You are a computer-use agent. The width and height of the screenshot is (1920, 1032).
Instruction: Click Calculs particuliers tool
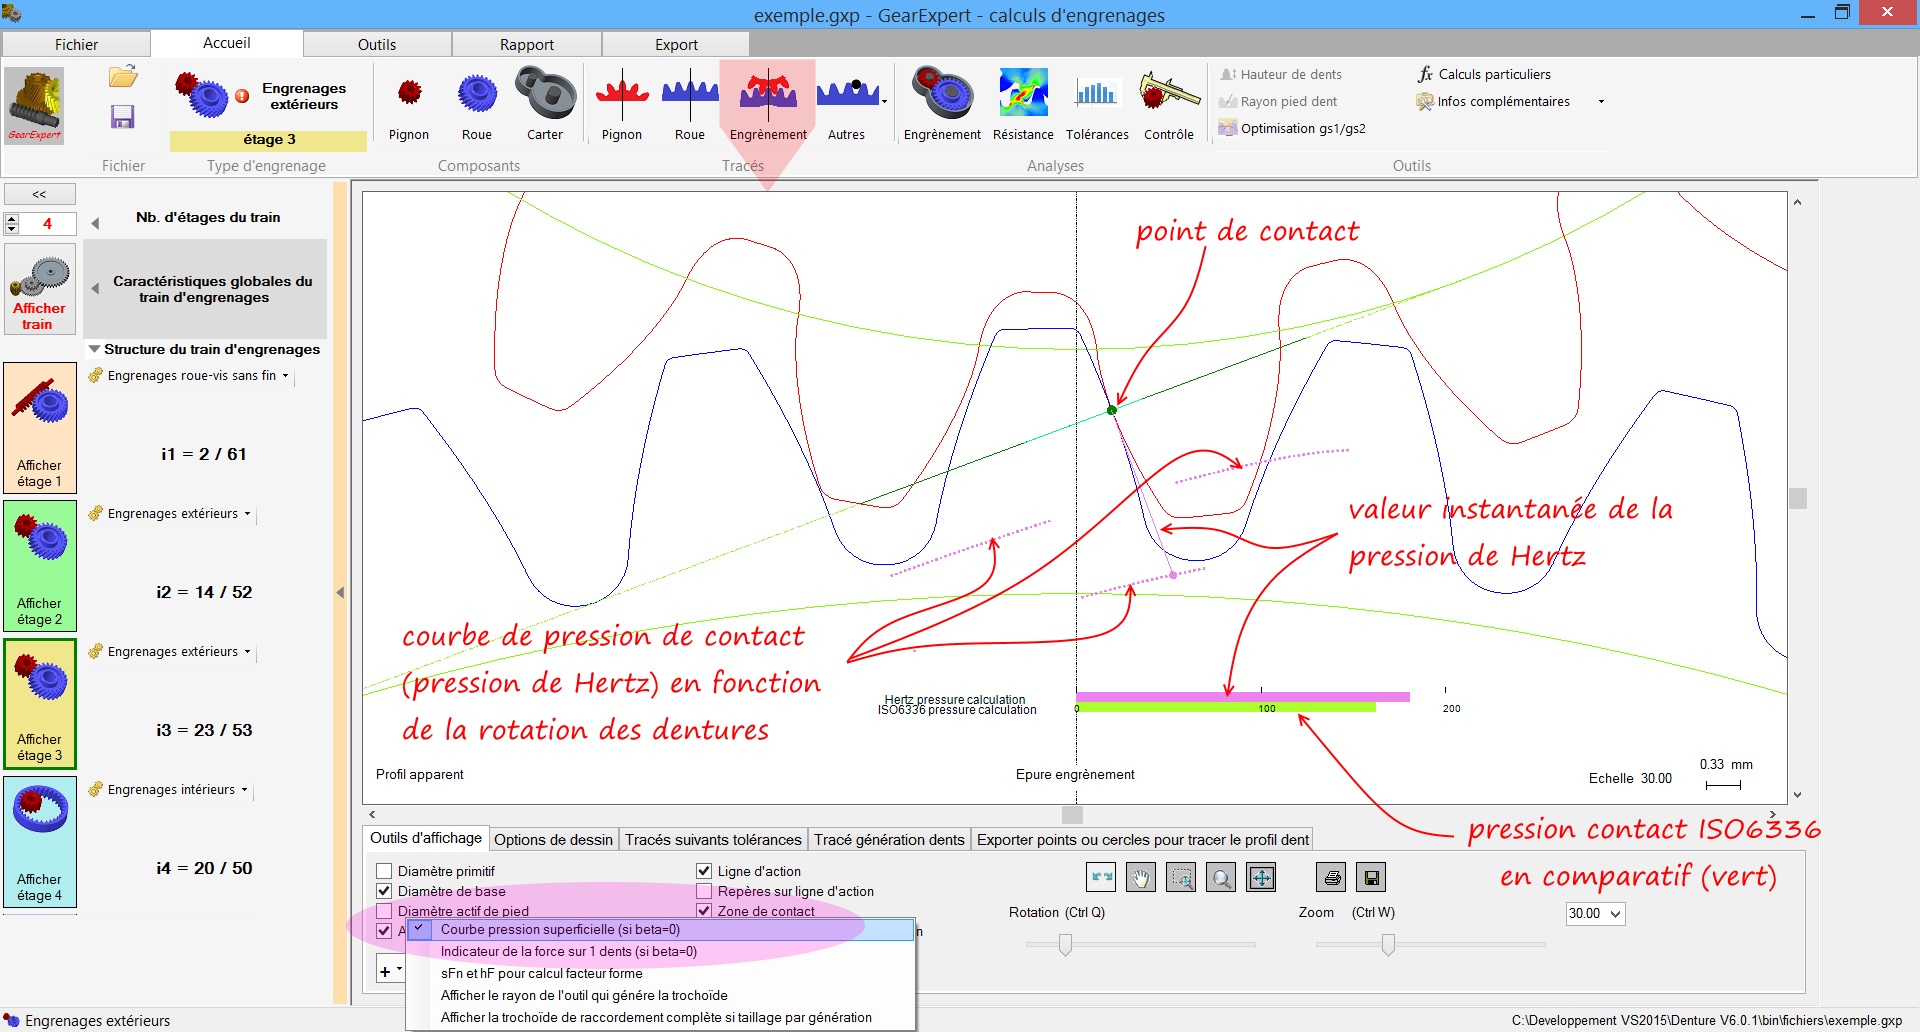[1484, 74]
